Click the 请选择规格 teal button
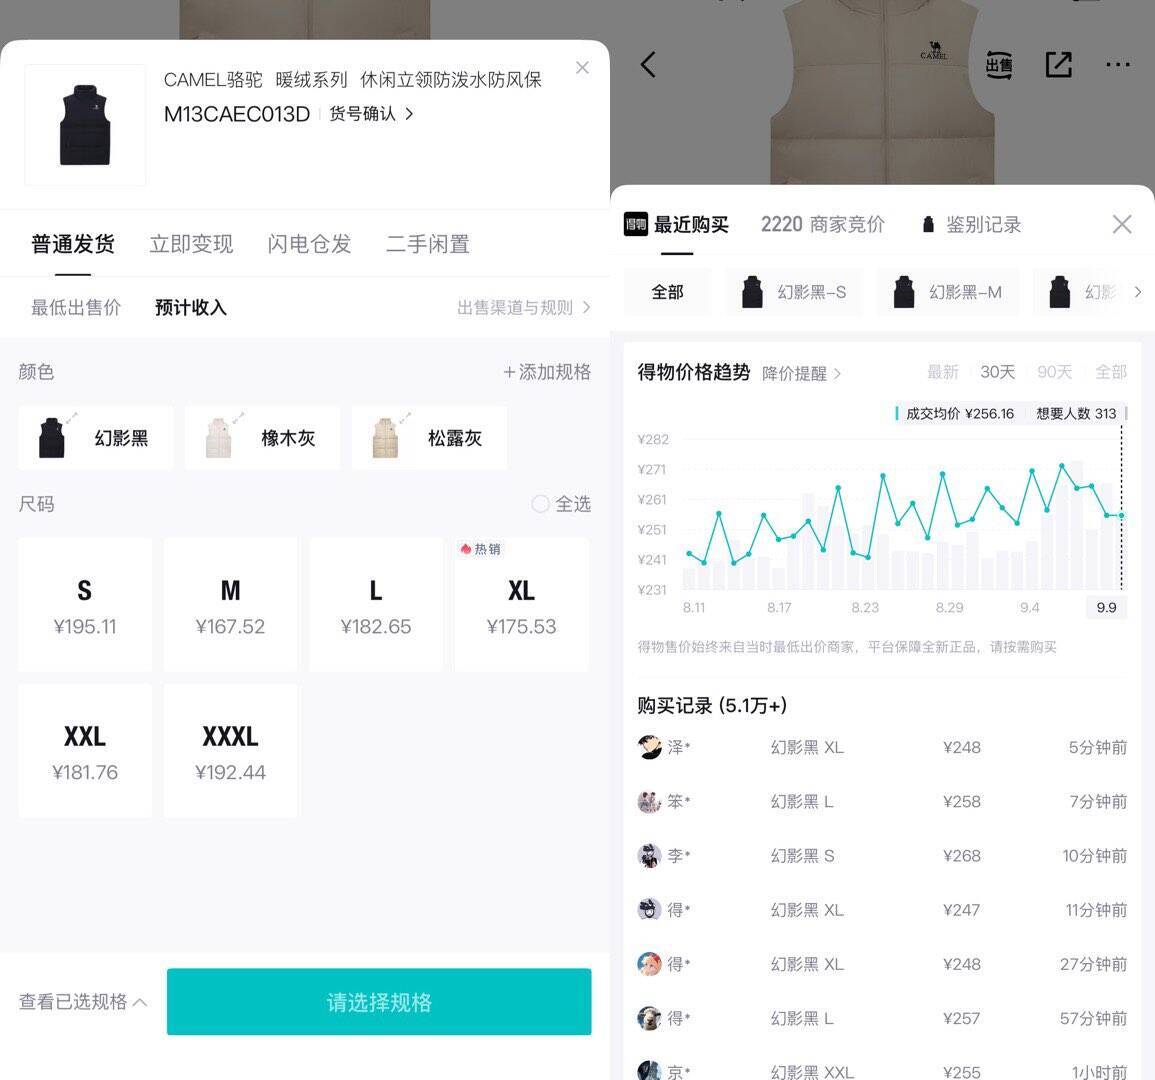Viewport: 1155px width, 1080px height. [x=379, y=1002]
